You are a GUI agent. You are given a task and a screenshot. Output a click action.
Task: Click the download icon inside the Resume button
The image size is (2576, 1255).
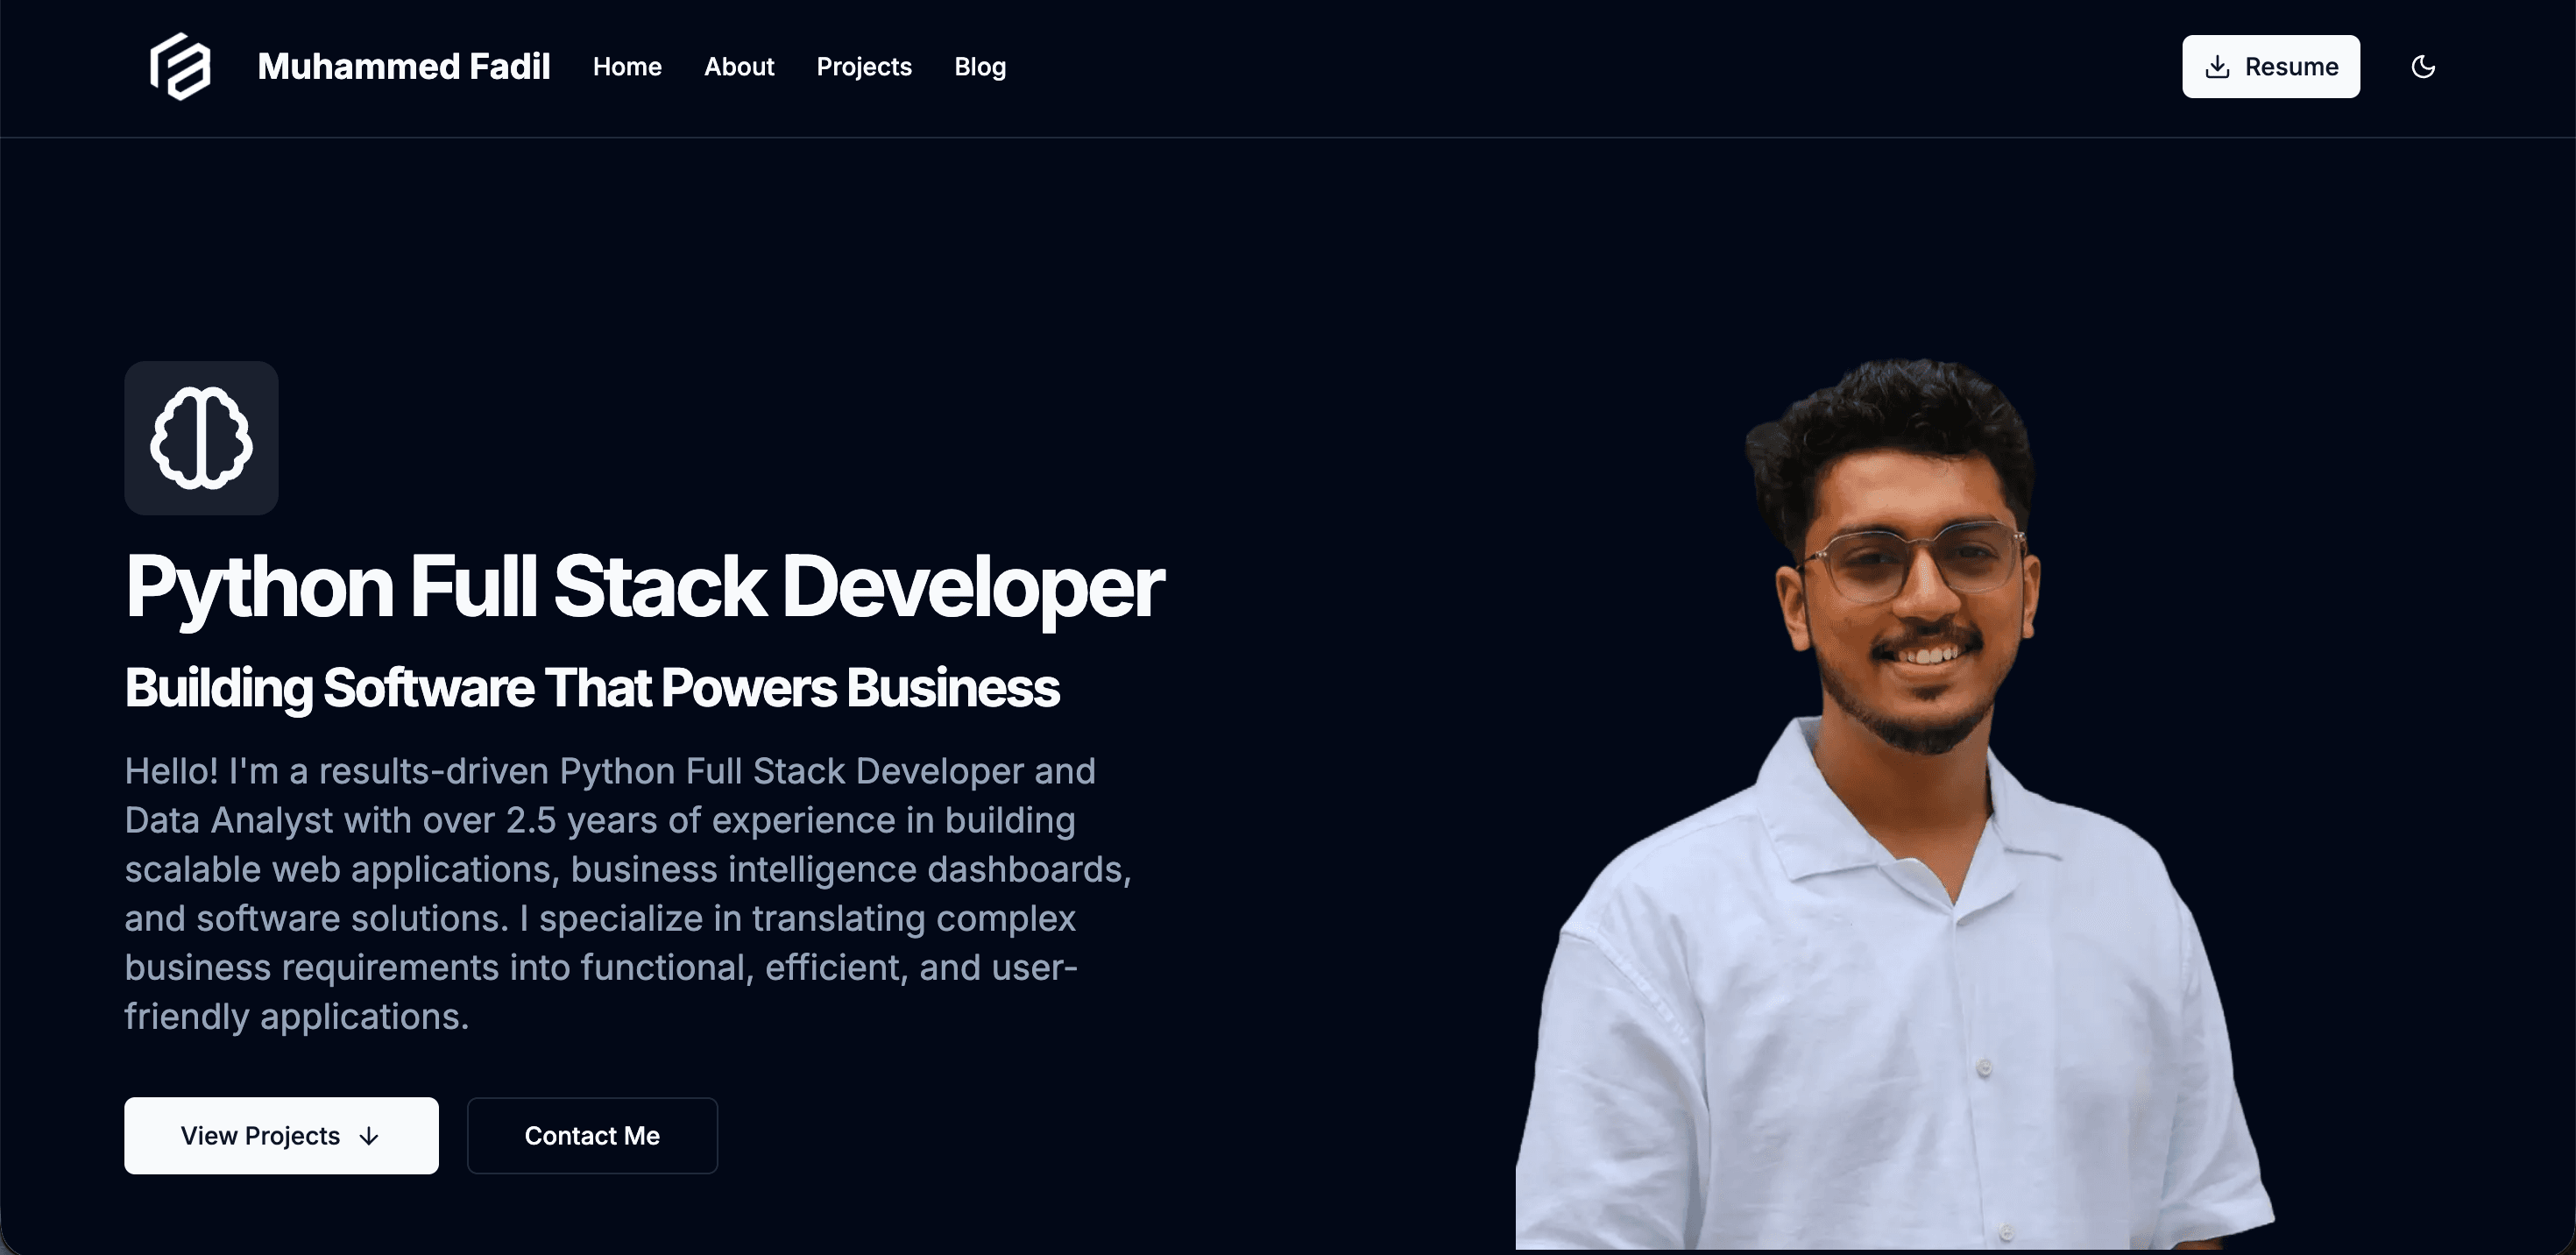tap(2219, 66)
